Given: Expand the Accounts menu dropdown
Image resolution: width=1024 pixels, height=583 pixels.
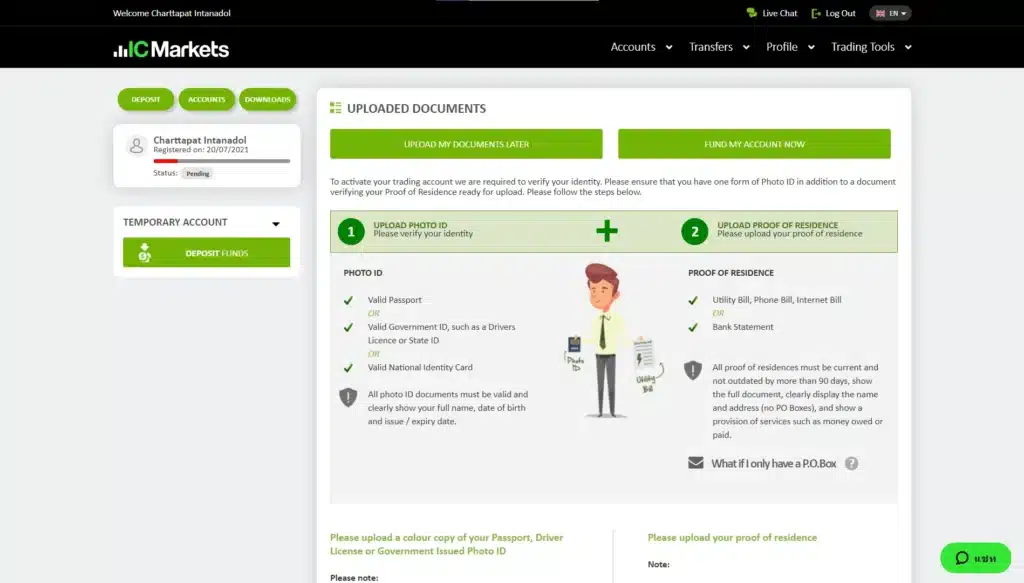Looking at the screenshot, I should pos(640,47).
